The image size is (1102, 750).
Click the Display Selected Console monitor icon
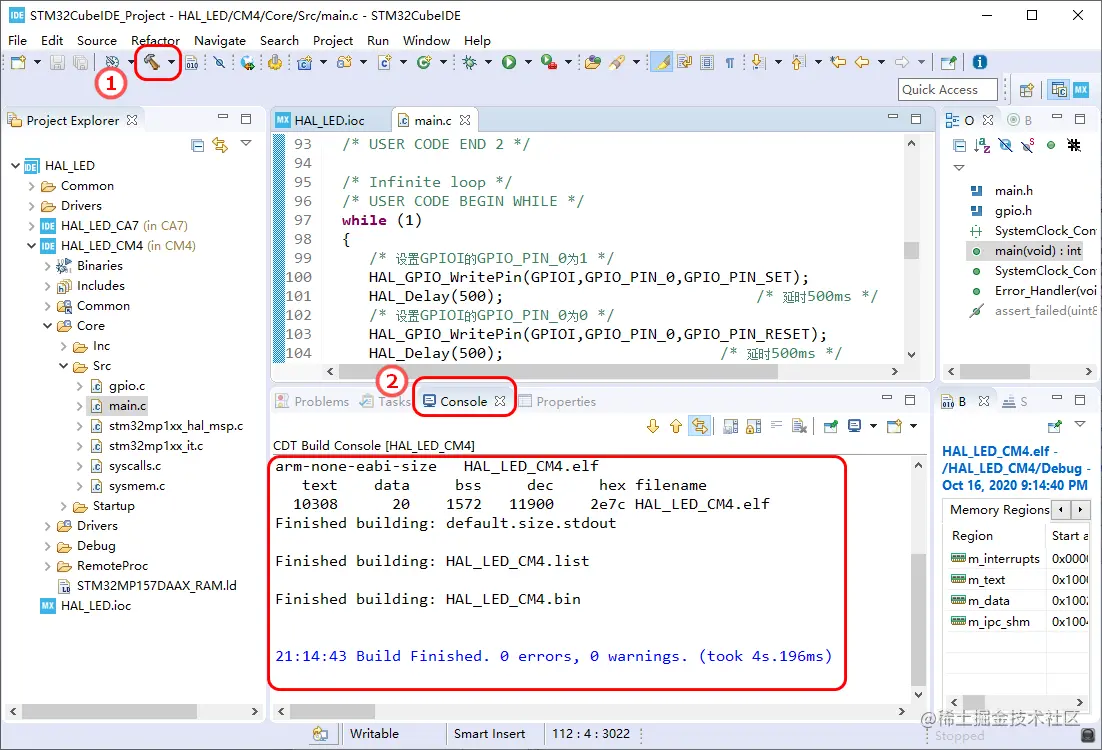coord(855,426)
